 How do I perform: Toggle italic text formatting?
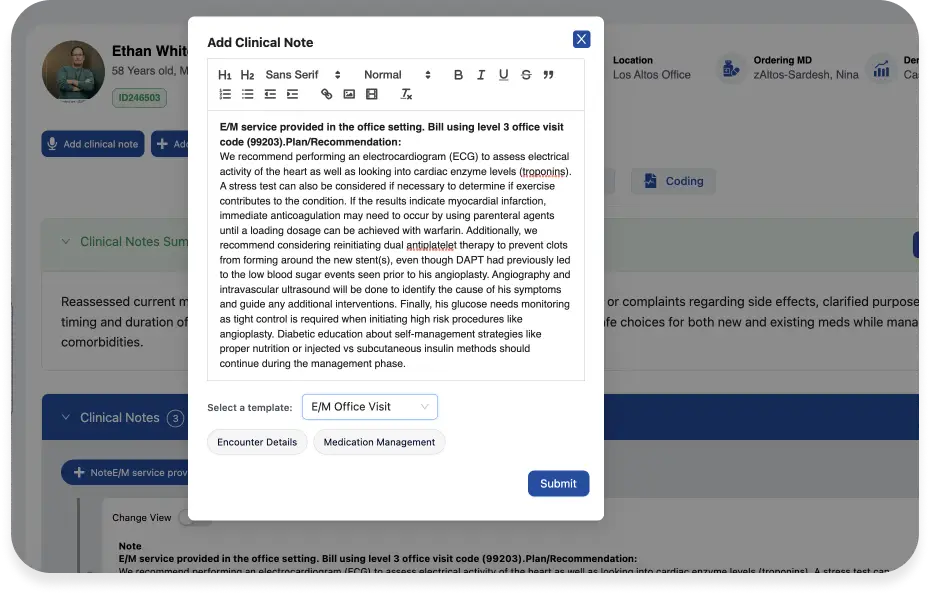481,75
